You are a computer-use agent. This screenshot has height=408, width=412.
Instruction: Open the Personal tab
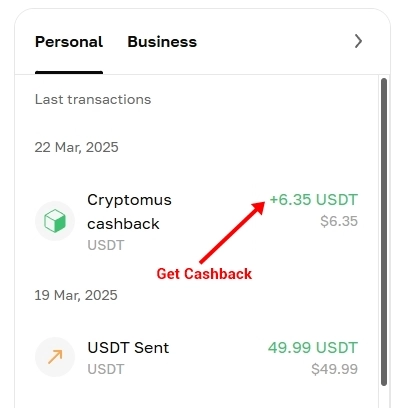(x=69, y=42)
